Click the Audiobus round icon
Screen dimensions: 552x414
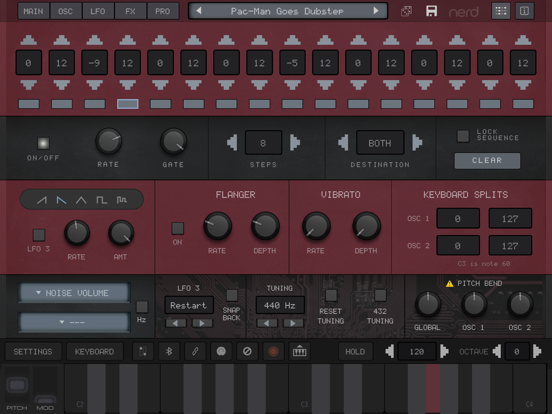pos(221,351)
